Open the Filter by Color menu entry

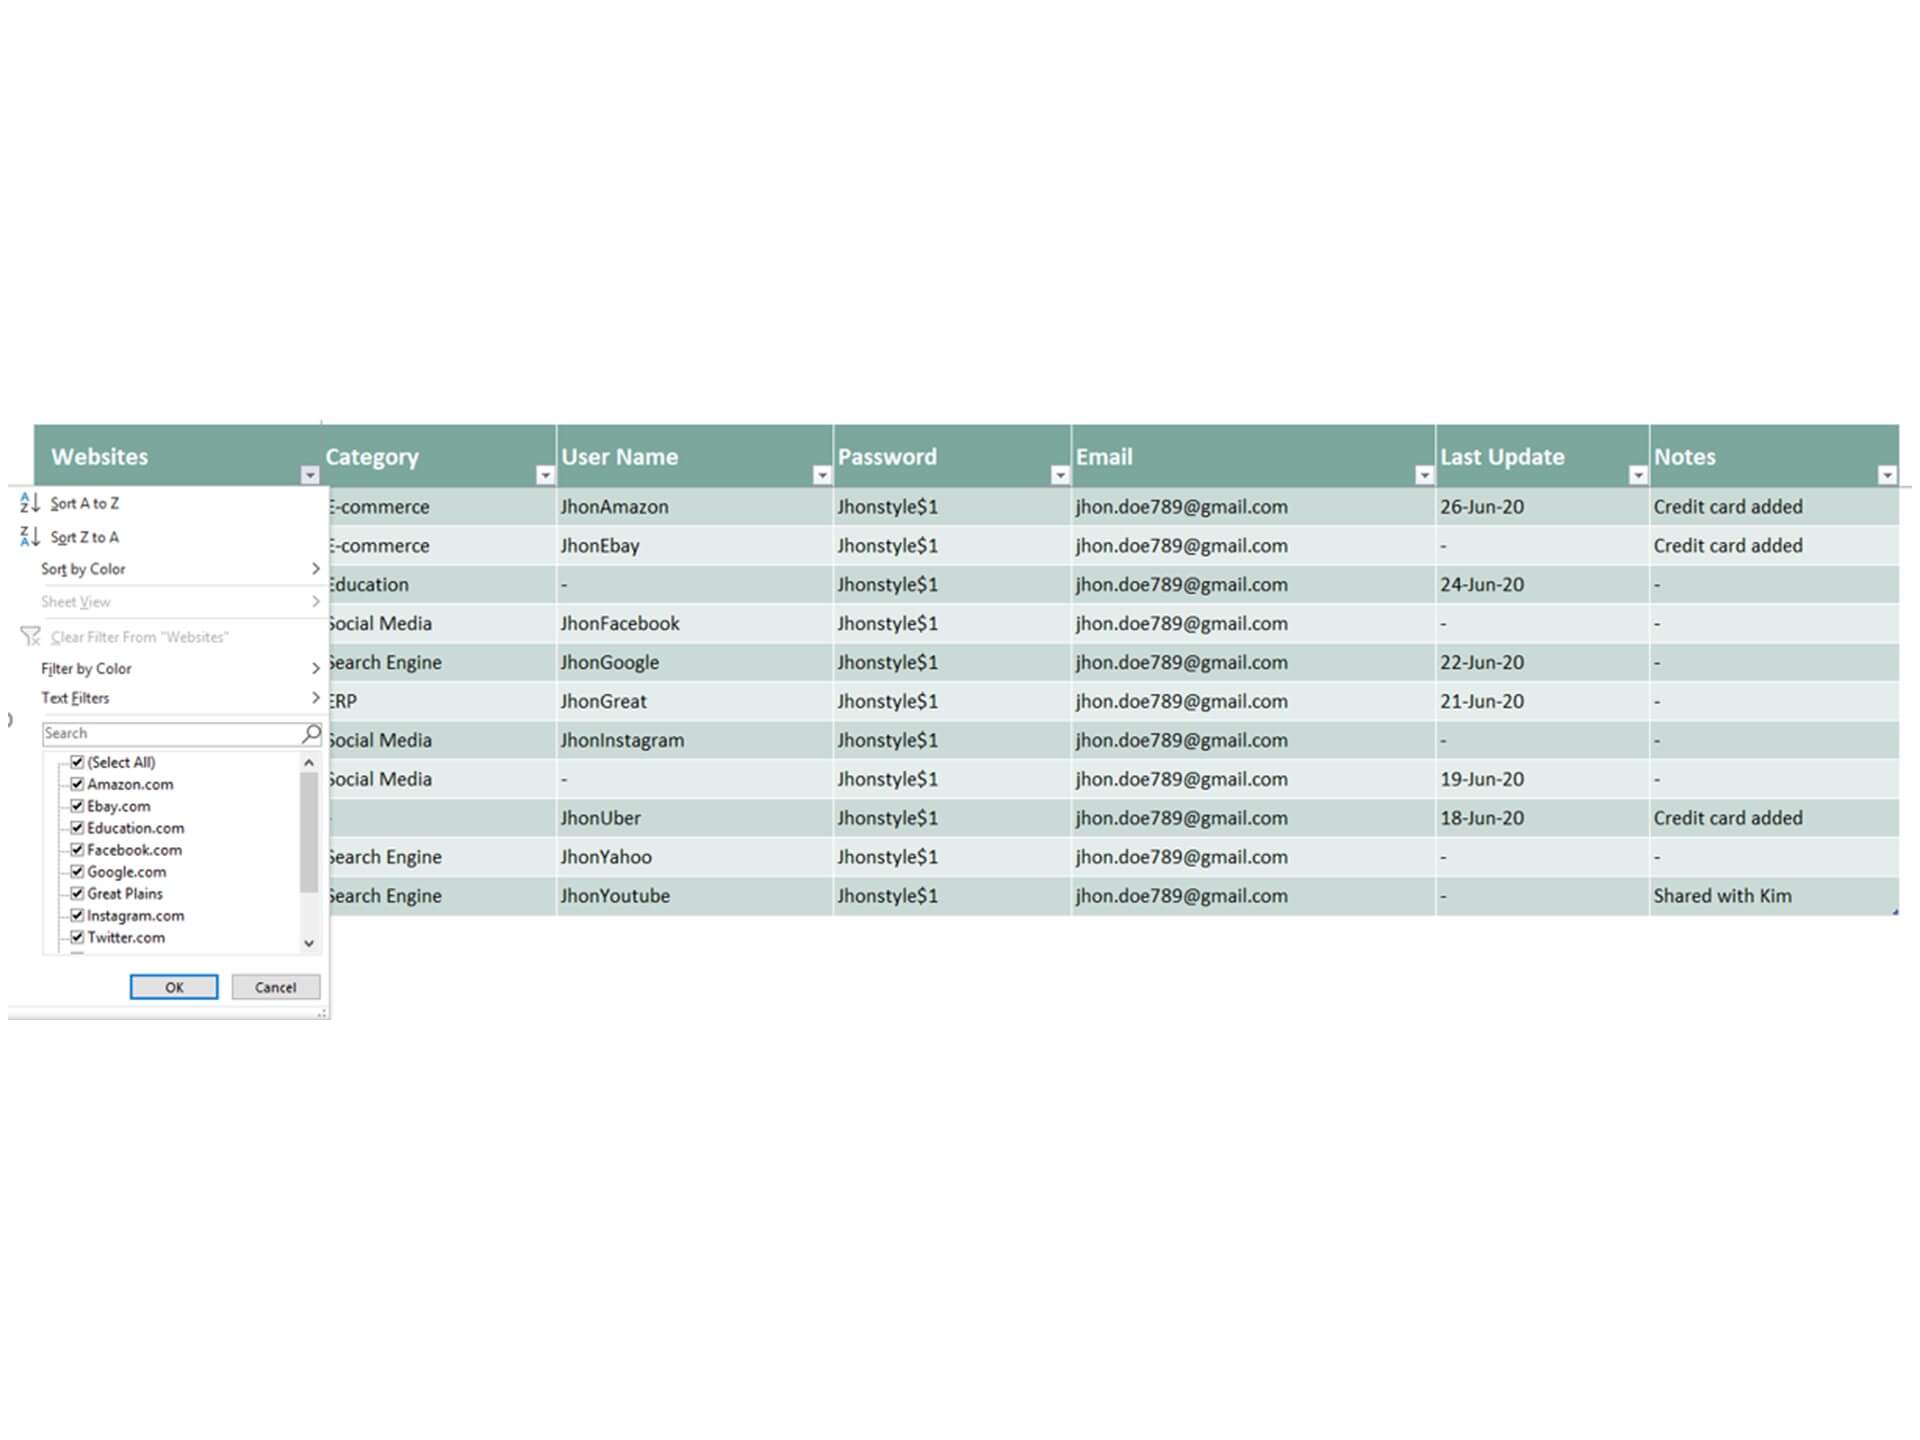168,668
